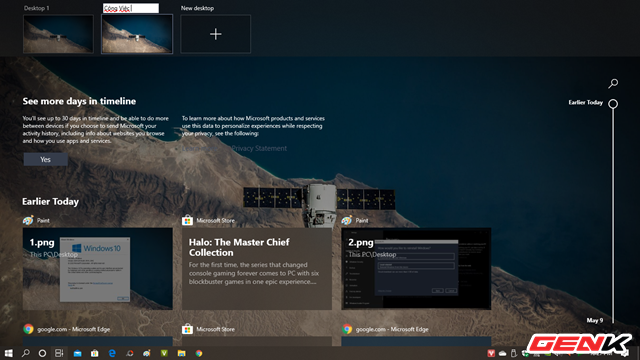Click the Paint icon above 2.png card
640x360 pixels.
pyautogui.click(x=347, y=220)
